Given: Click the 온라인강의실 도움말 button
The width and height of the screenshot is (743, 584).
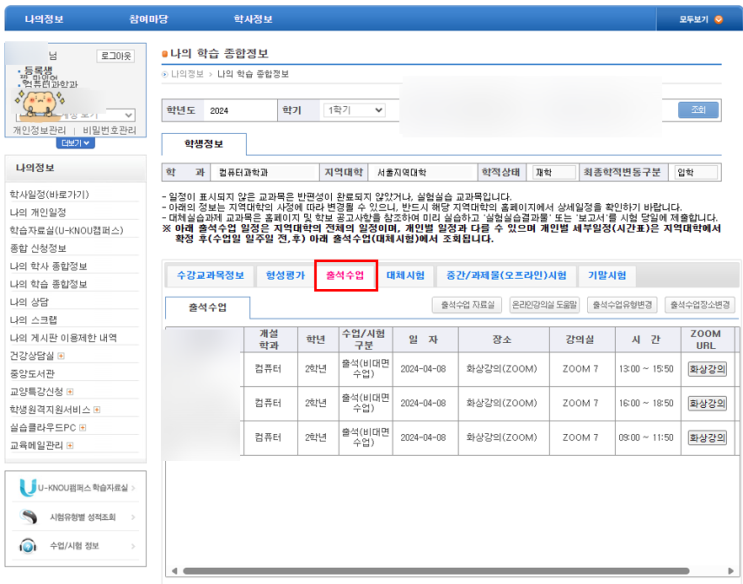Looking at the screenshot, I should pos(544,305).
